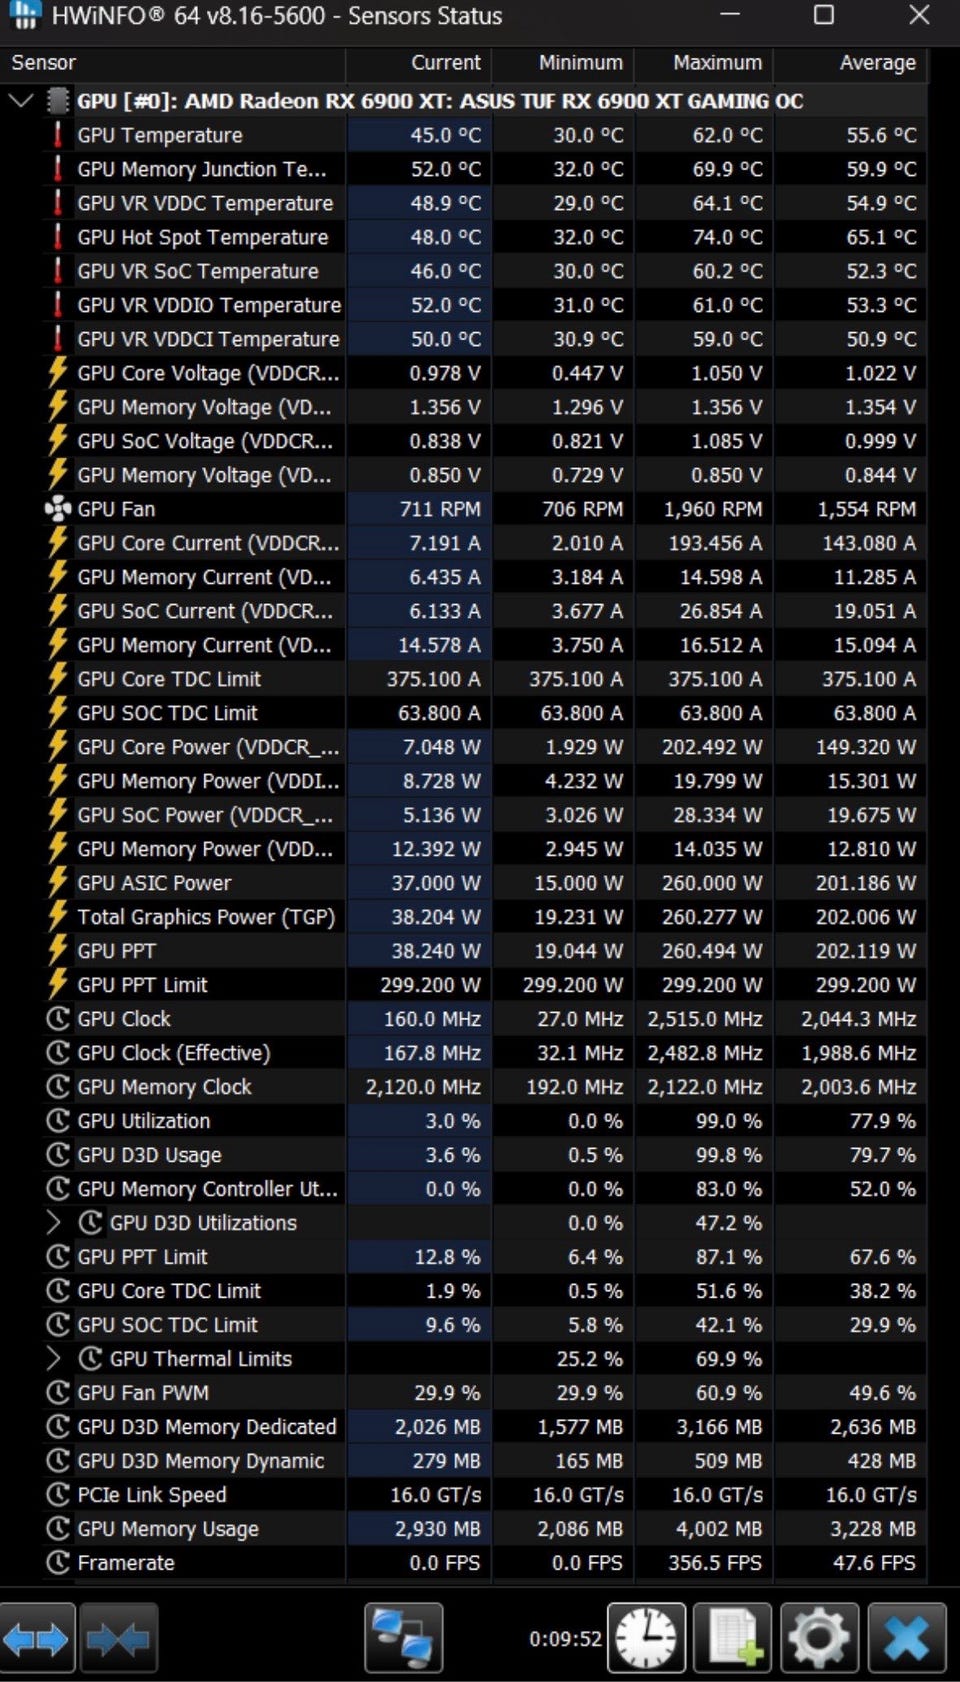Click the 74.0 °C hot spot maximum value
Screen dimensions: 960x1682
point(727,237)
